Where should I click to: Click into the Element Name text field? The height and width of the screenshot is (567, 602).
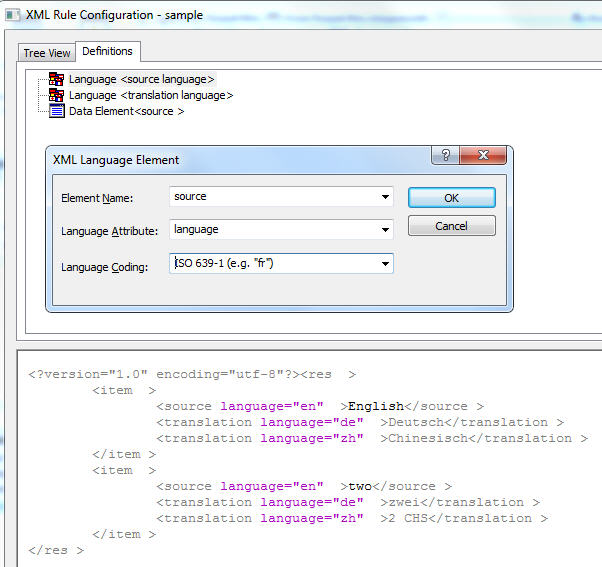click(x=270, y=197)
